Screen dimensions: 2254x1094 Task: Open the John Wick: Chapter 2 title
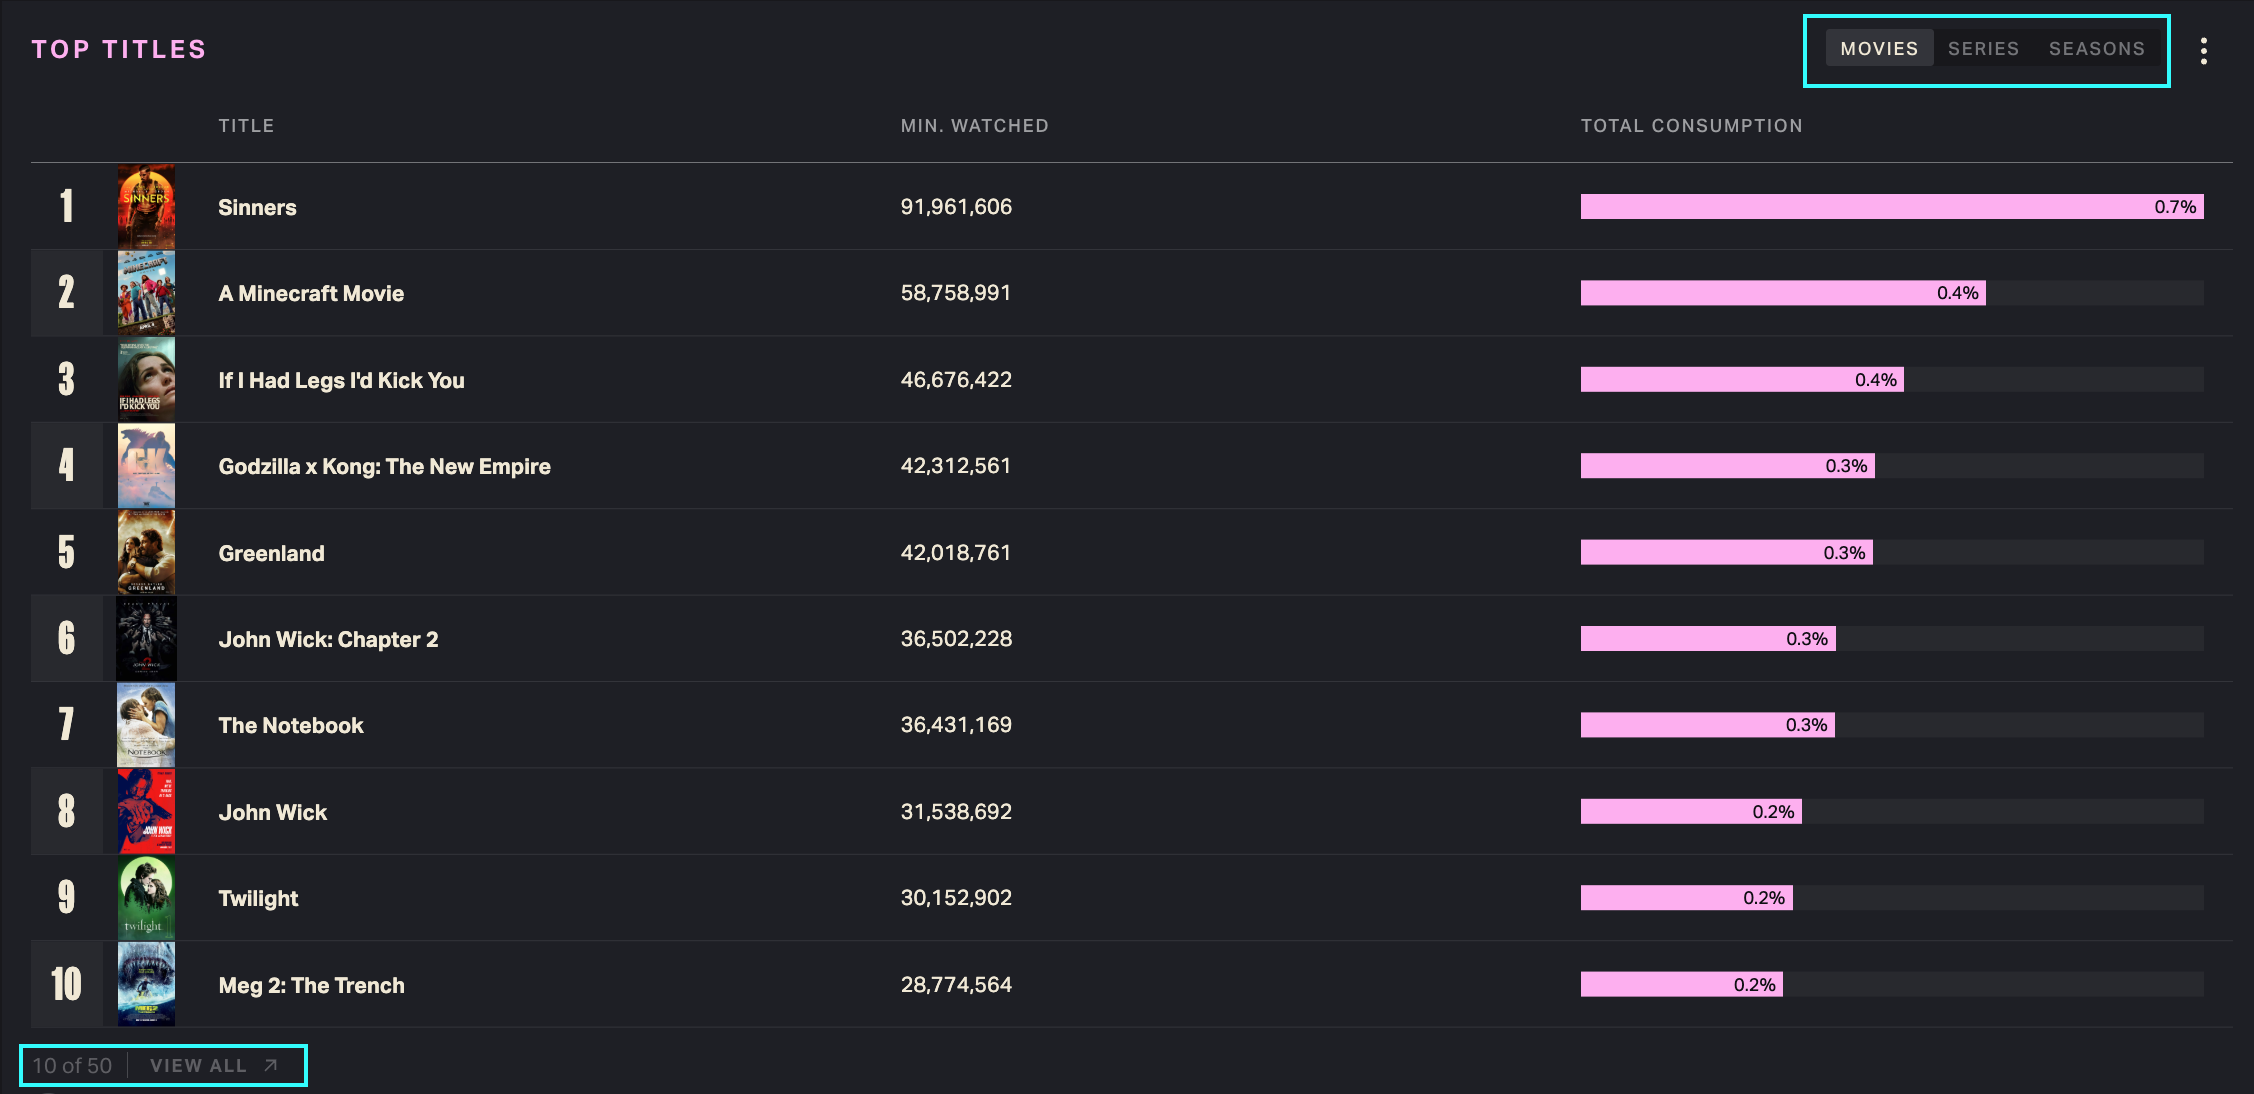pyautogui.click(x=328, y=640)
